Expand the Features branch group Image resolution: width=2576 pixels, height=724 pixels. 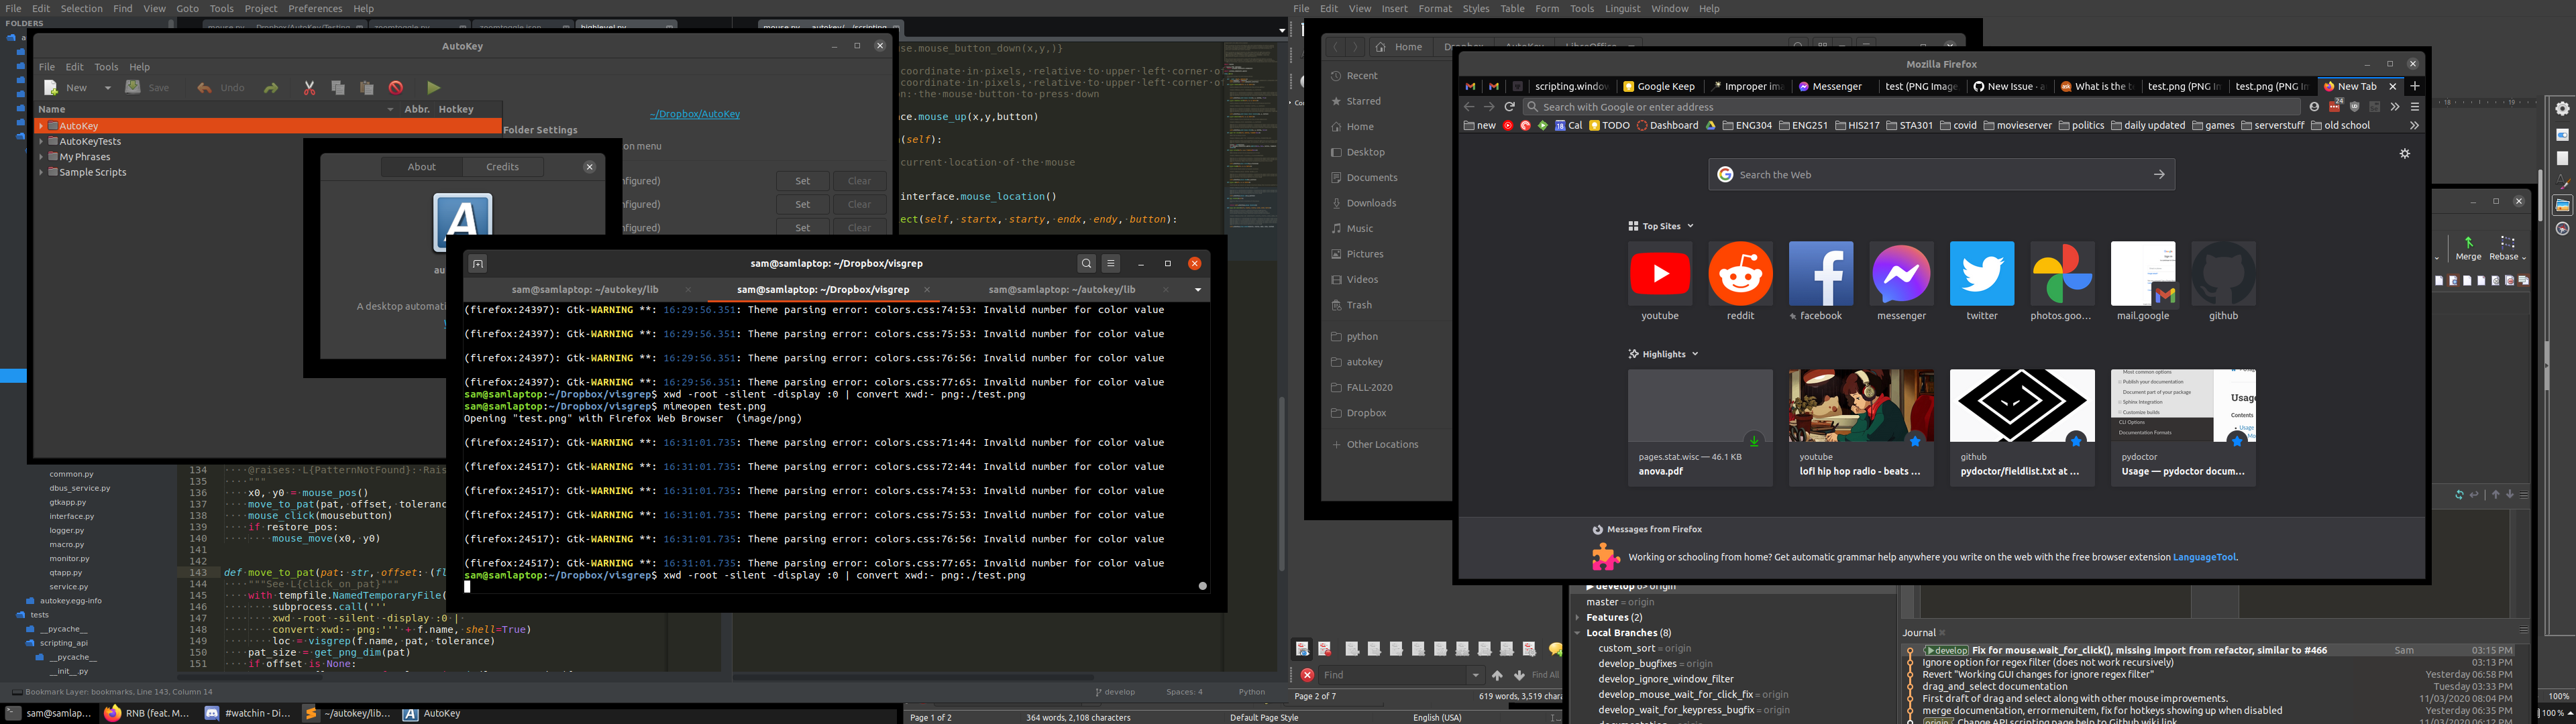pyautogui.click(x=1578, y=618)
